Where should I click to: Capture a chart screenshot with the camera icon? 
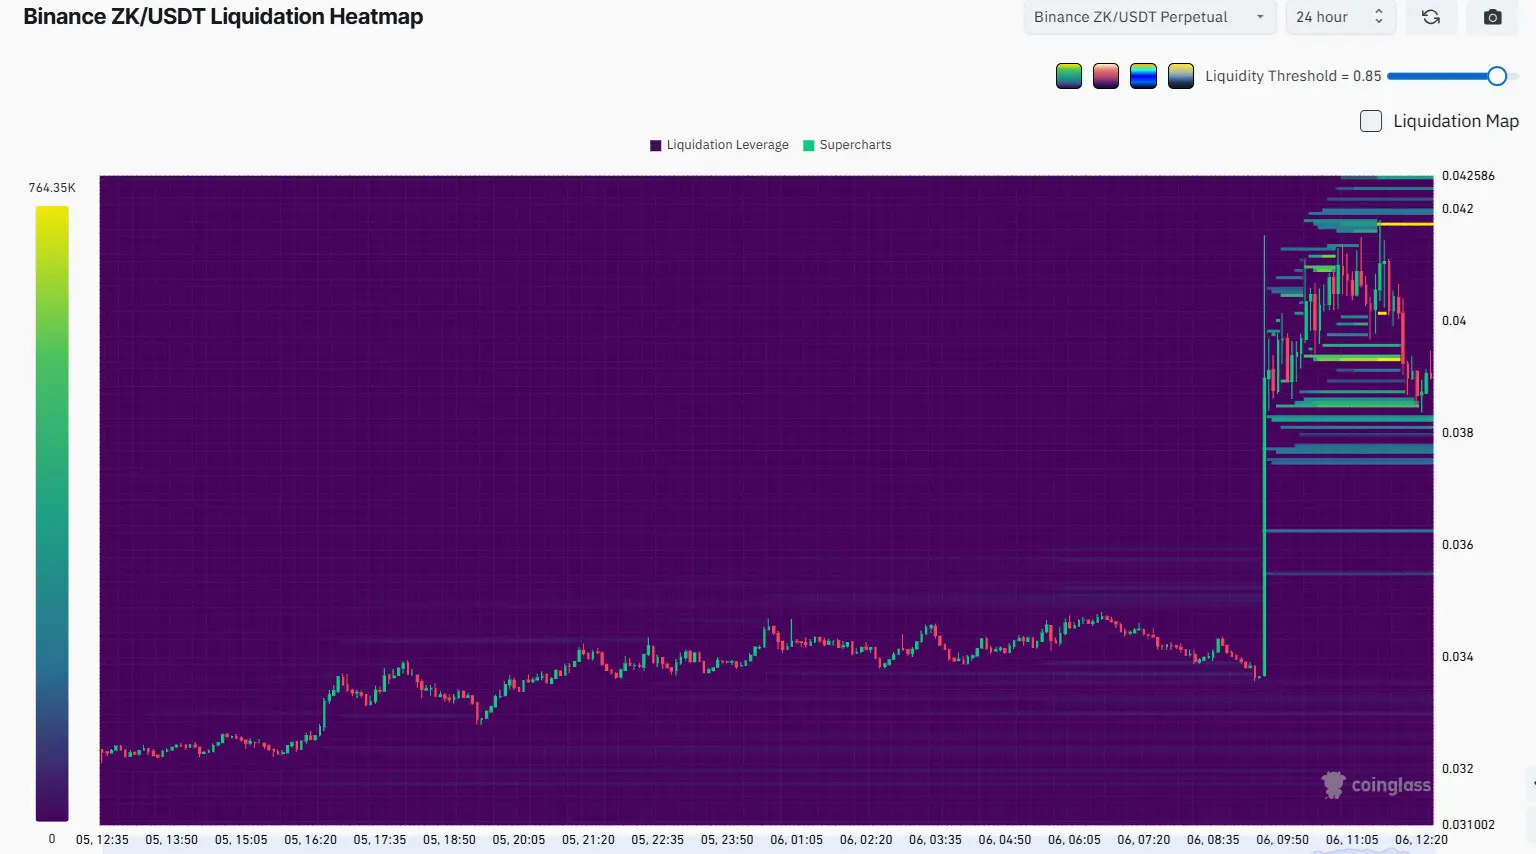(1491, 17)
